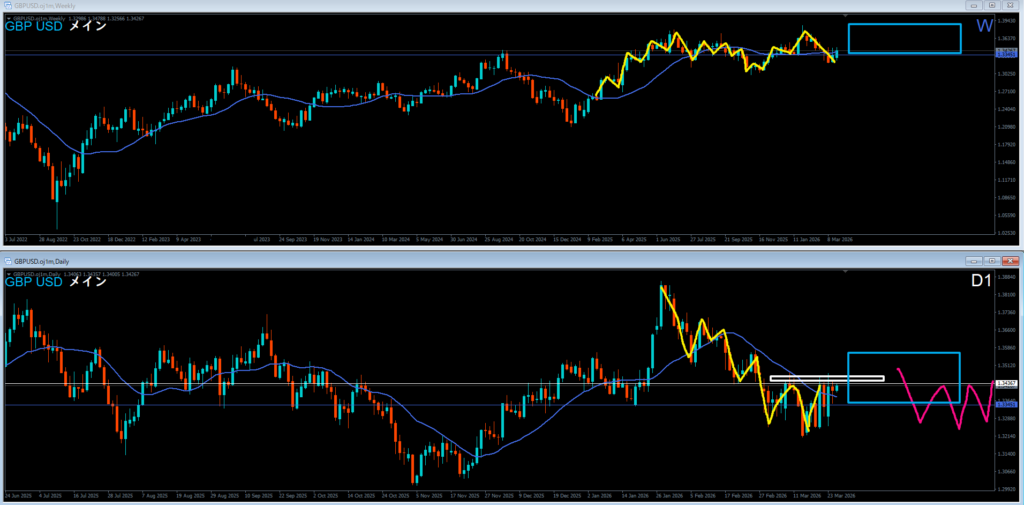
Task: Close the GBPUSD Weekly chart window
Action: (x=1010, y=5)
